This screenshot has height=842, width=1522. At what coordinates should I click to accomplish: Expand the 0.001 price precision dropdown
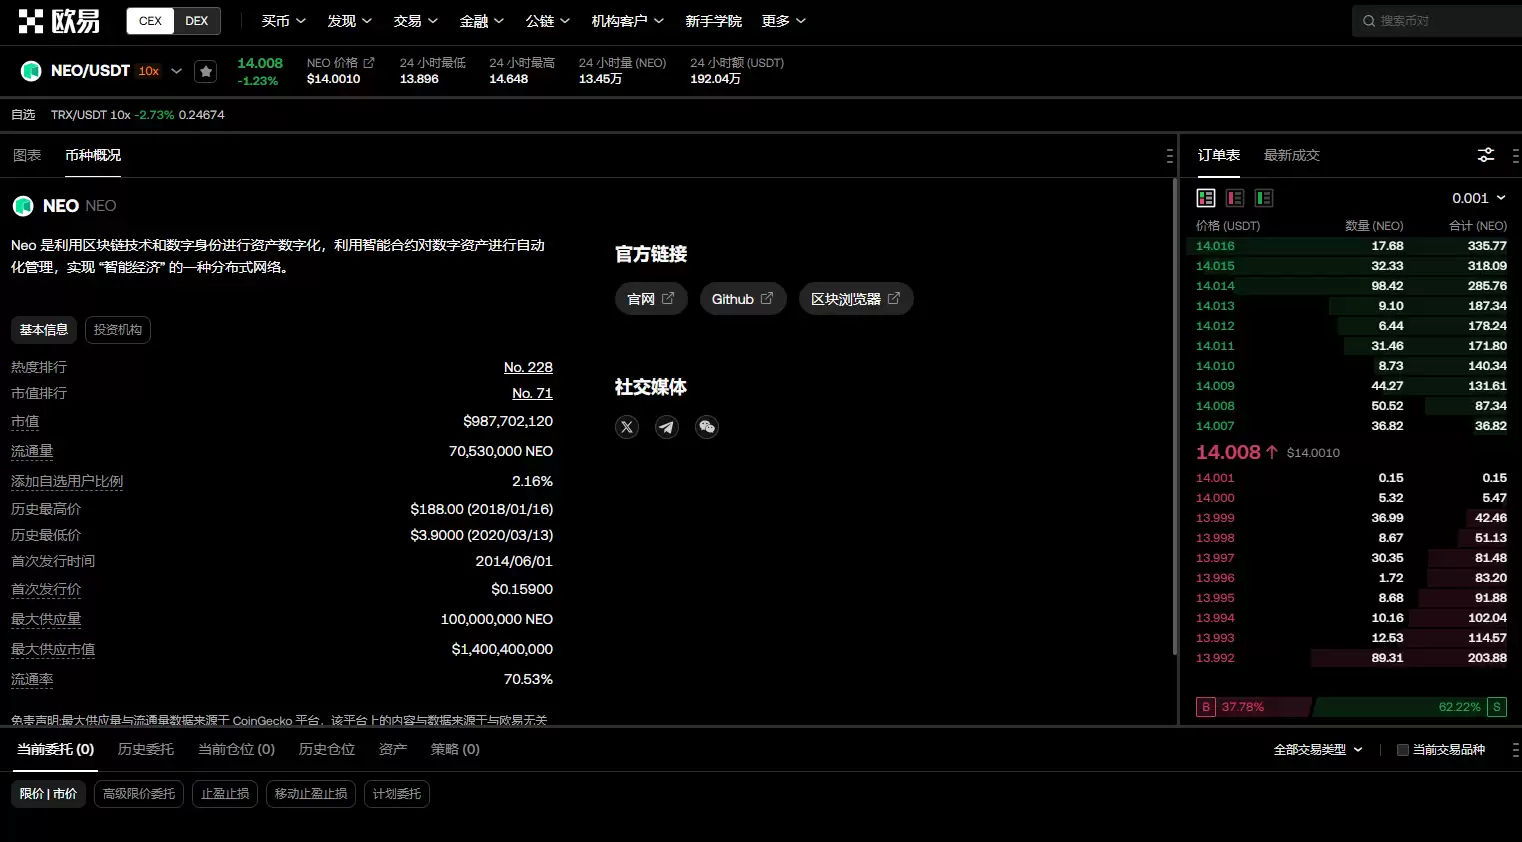point(1479,198)
